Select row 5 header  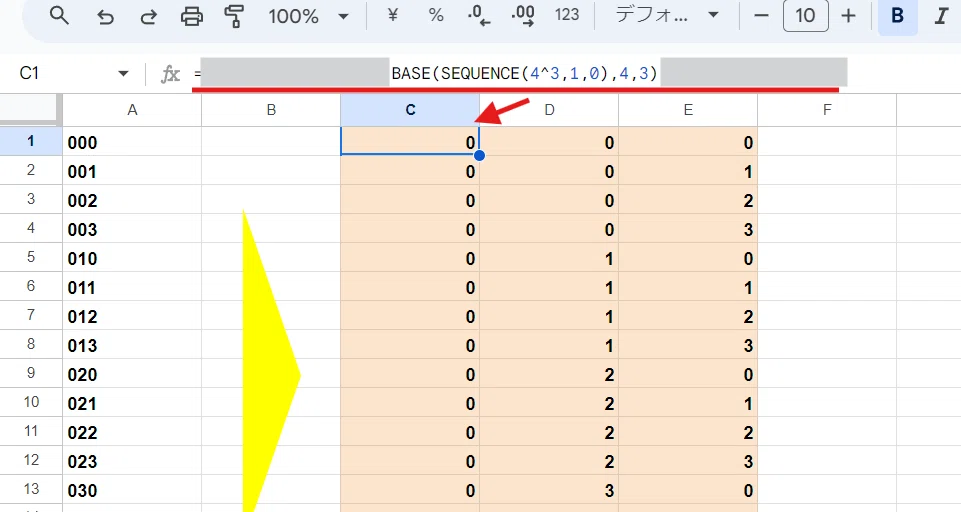coord(31,258)
